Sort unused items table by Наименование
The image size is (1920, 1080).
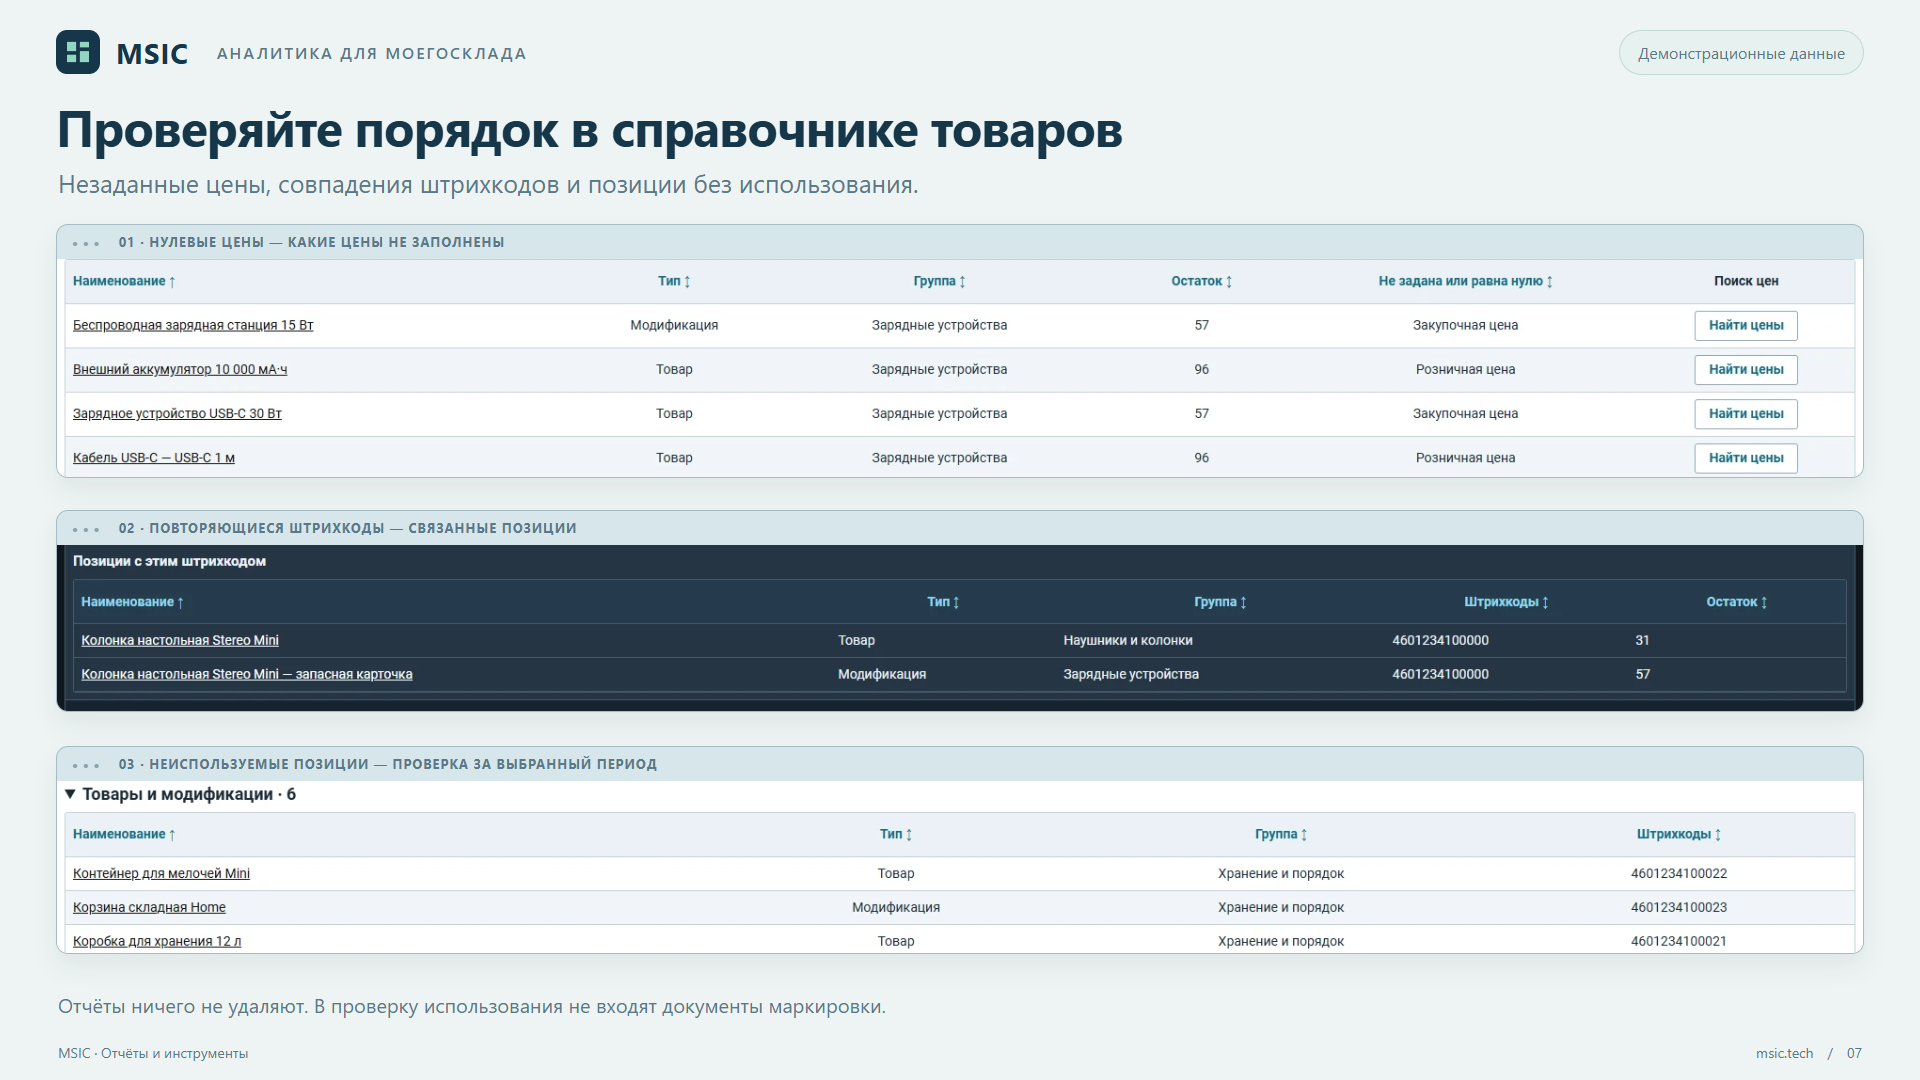(124, 834)
